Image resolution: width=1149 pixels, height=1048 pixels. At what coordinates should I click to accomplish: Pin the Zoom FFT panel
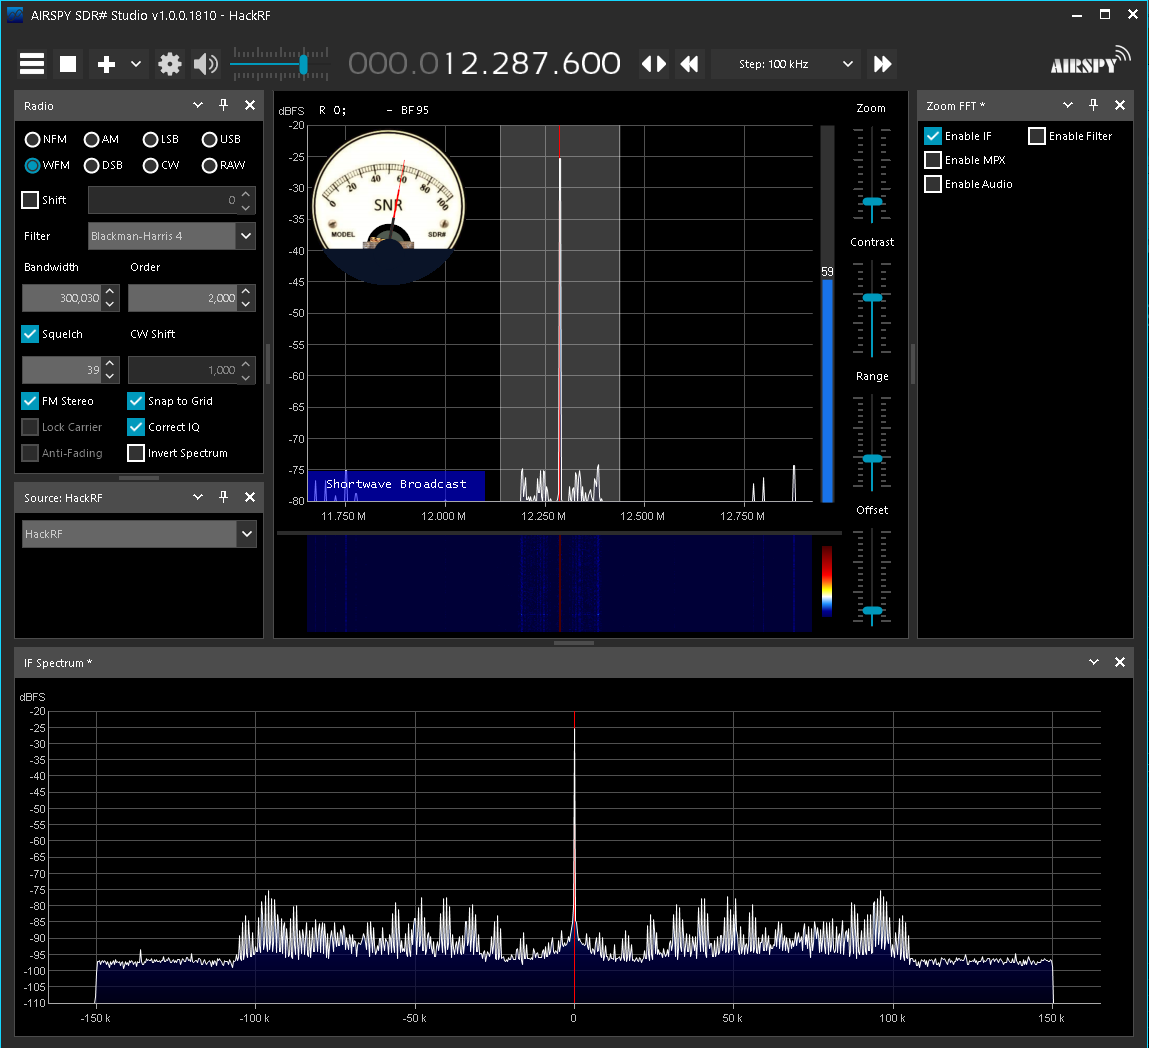click(1093, 106)
